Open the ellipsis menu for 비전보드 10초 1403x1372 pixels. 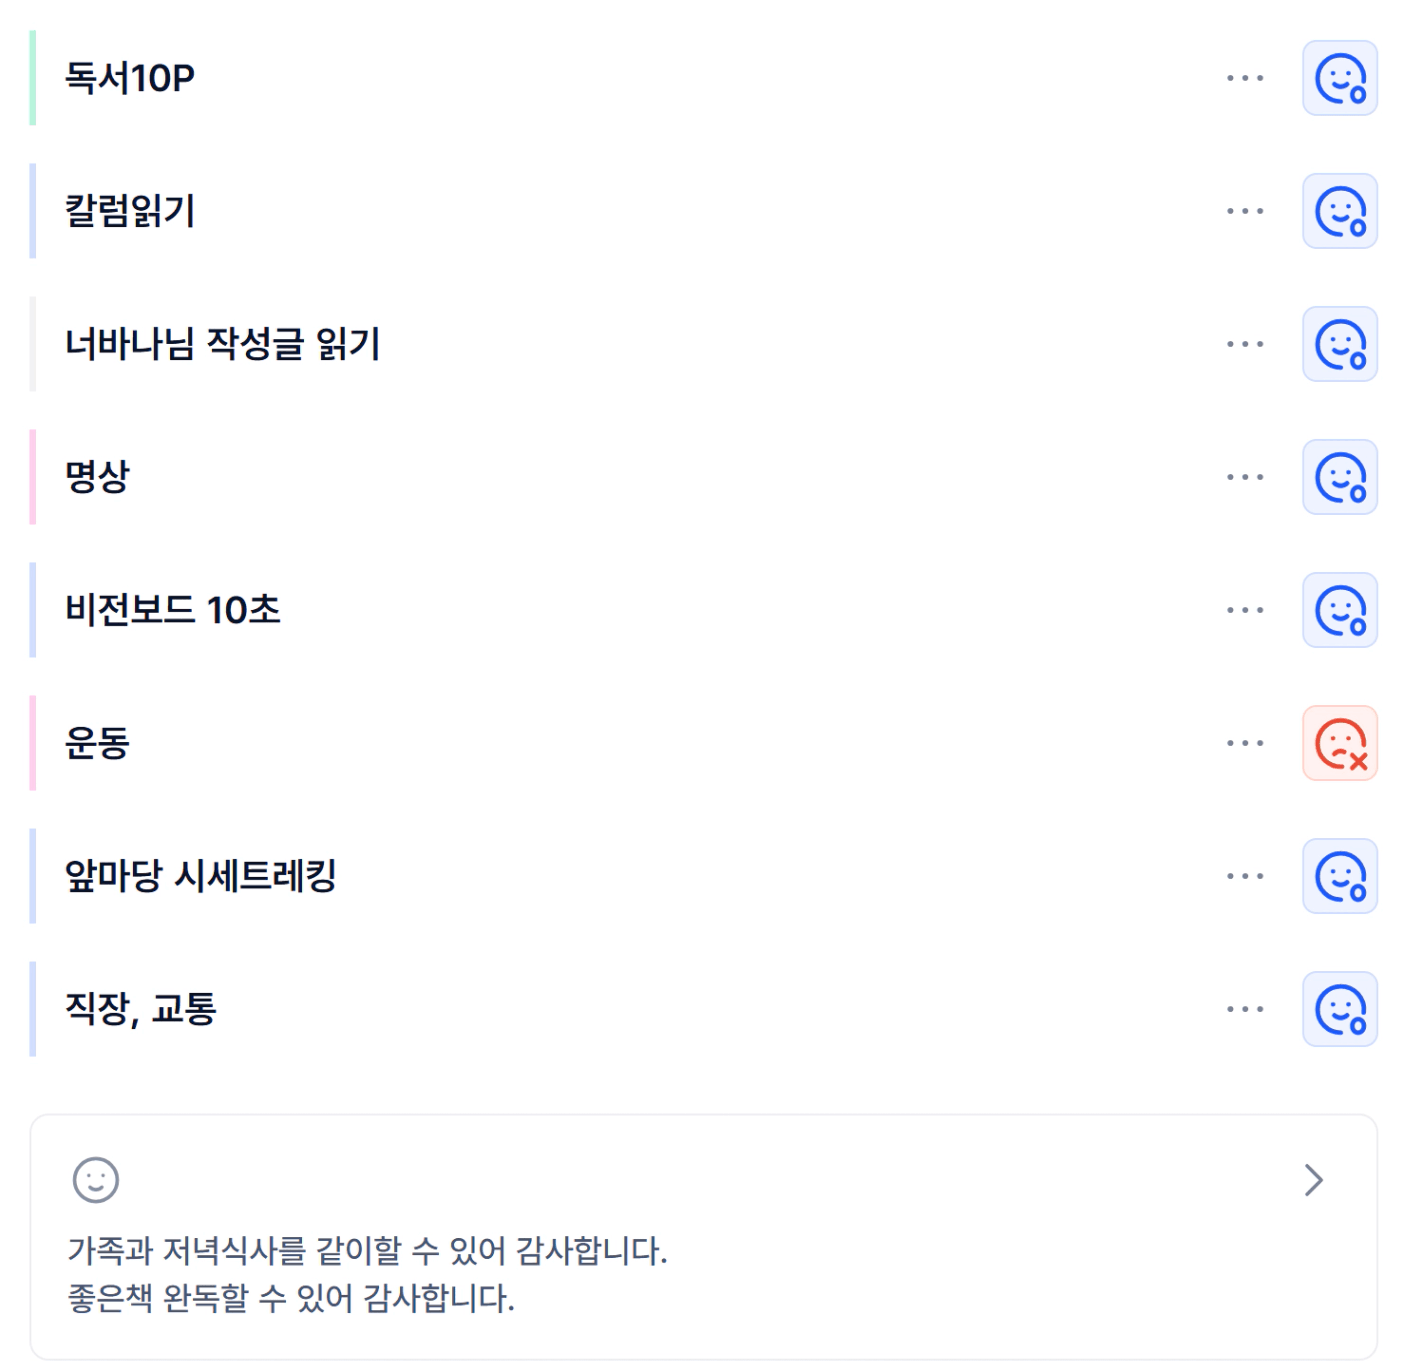point(1245,610)
